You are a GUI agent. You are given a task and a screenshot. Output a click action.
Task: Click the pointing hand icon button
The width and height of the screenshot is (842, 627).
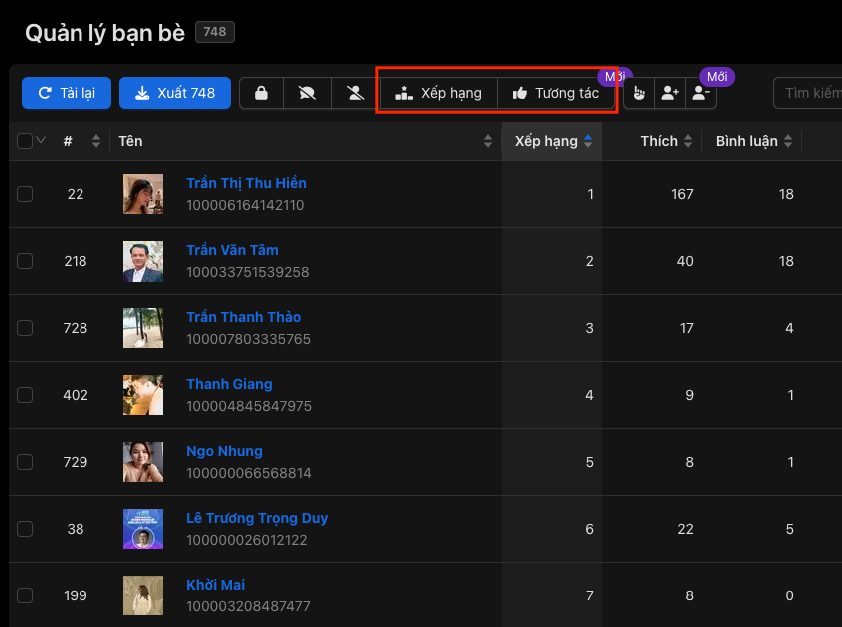coord(639,93)
